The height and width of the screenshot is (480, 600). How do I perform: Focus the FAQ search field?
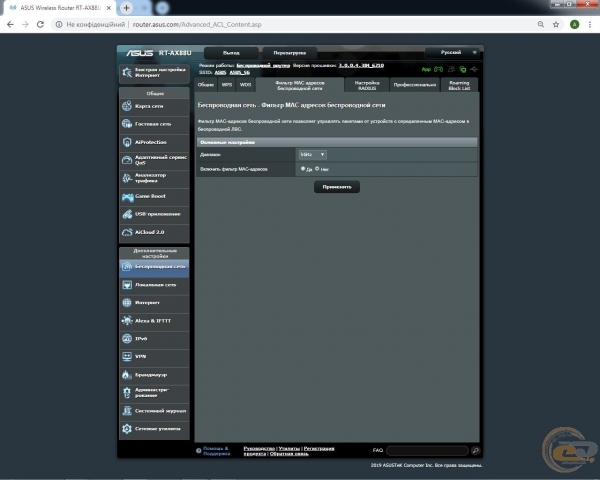(428, 451)
